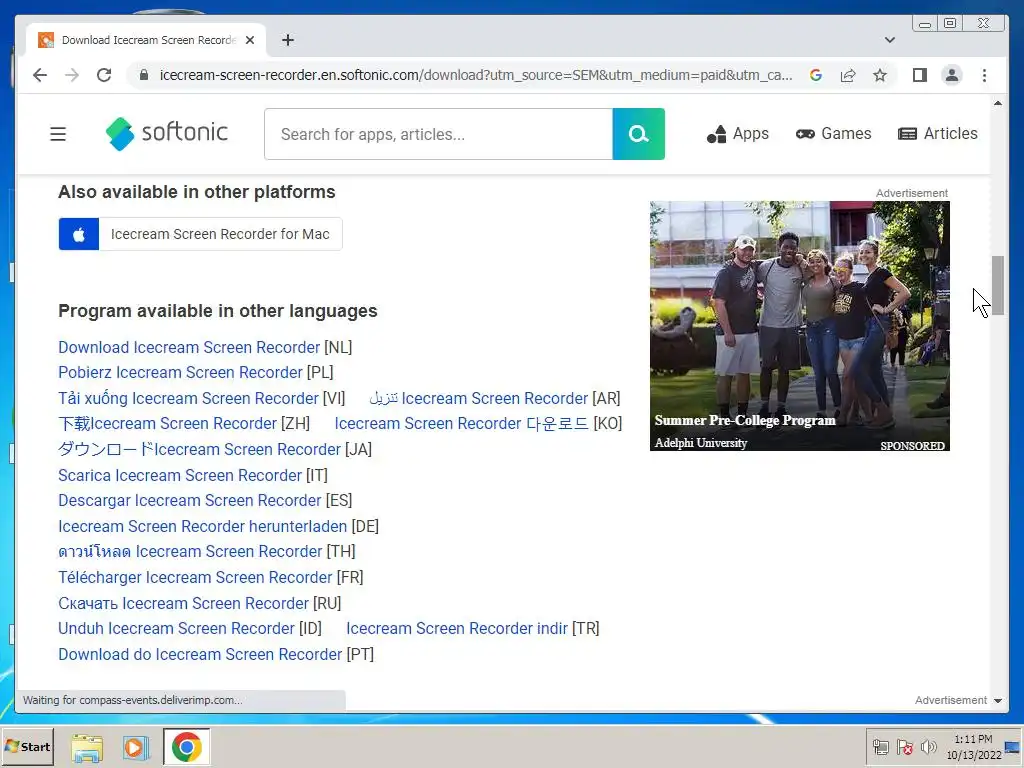Open the Games navigation item
1024x768 pixels.
point(833,134)
